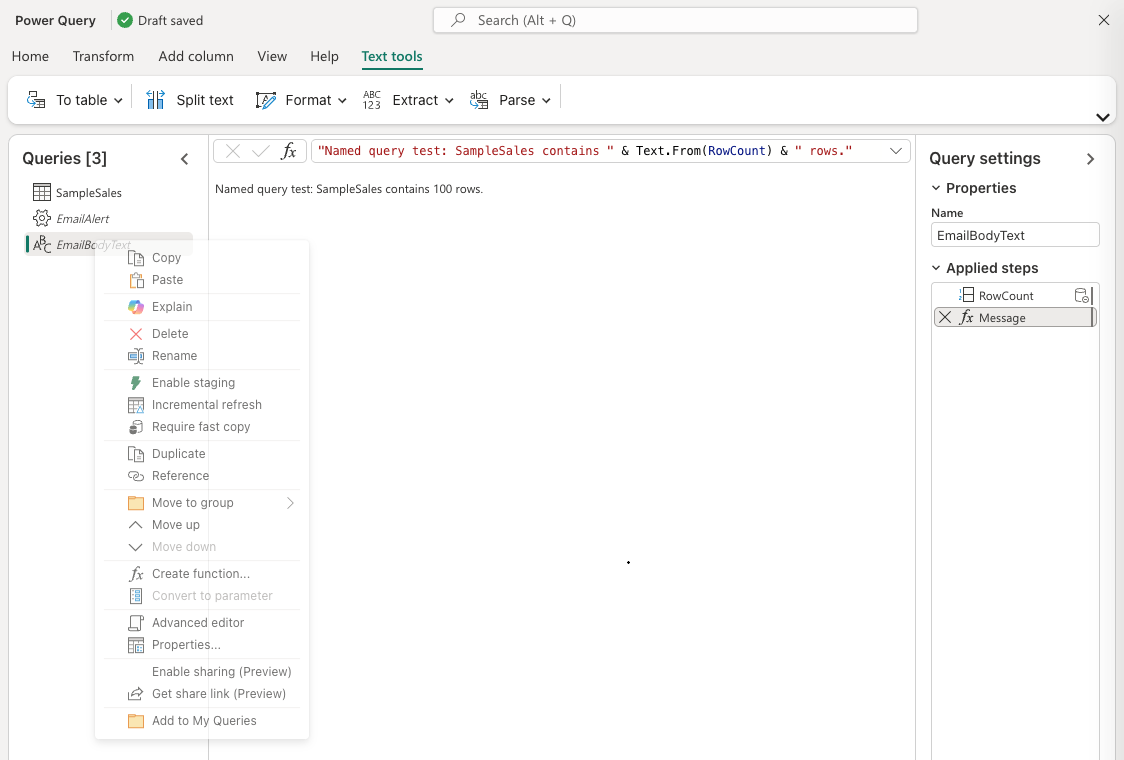The height and width of the screenshot is (760, 1124).
Task: Select the RowCount applied step
Action: (1006, 296)
